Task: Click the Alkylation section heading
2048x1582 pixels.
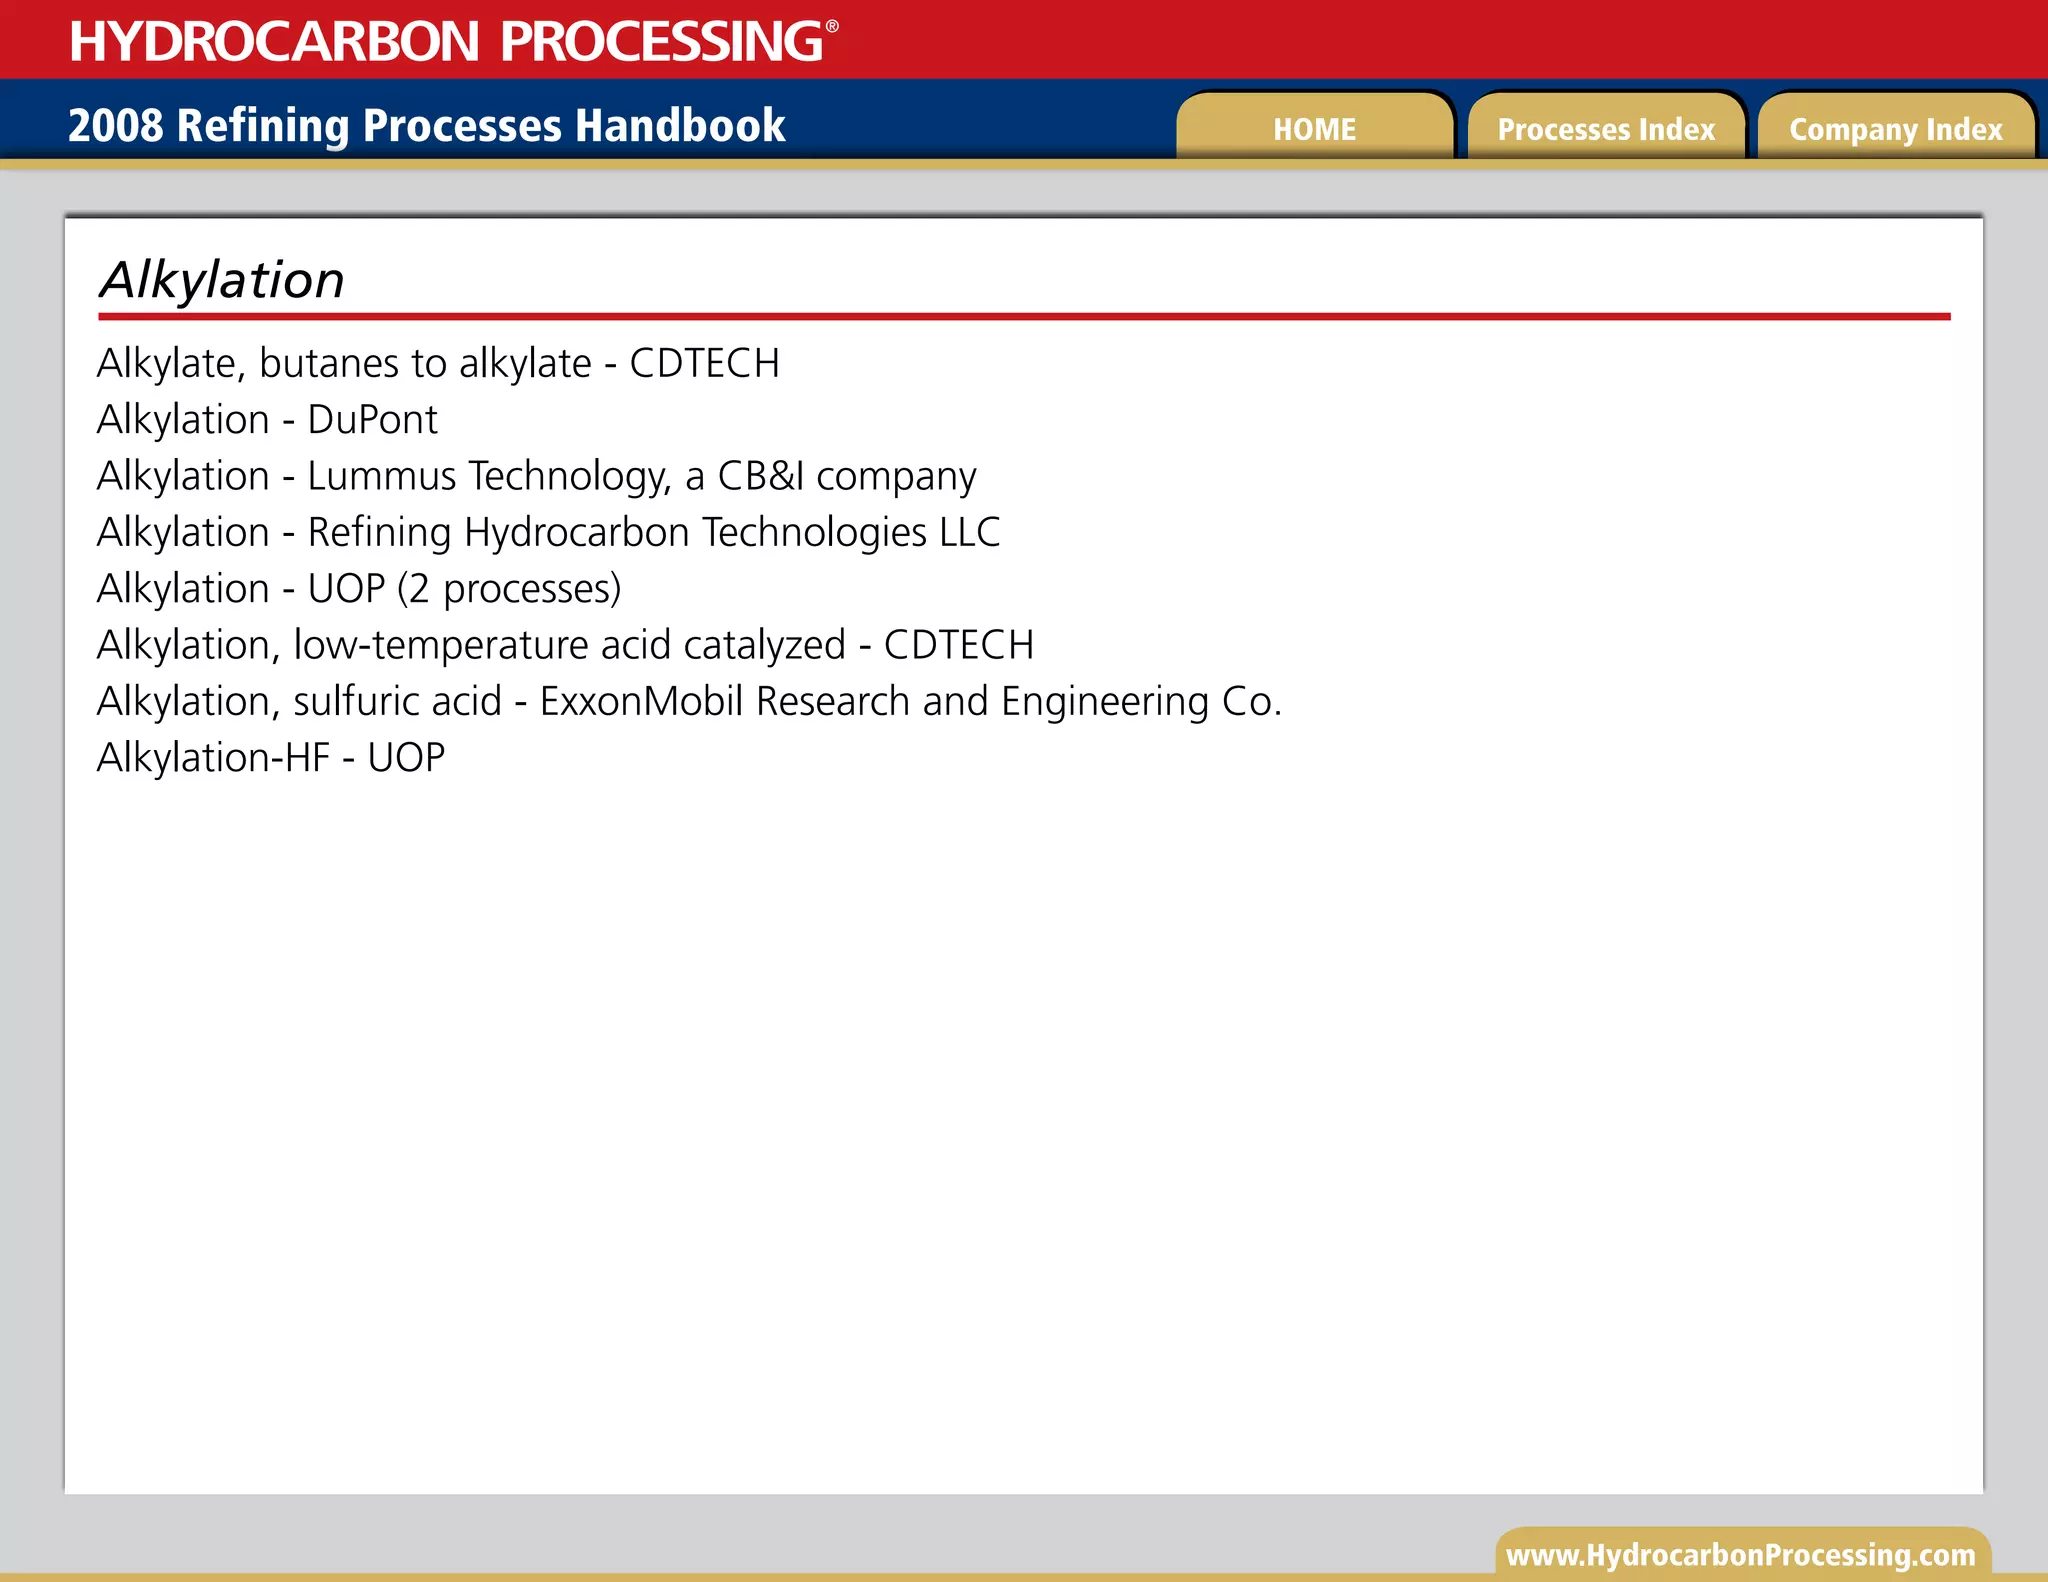Action: pyautogui.click(x=221, y=280)
